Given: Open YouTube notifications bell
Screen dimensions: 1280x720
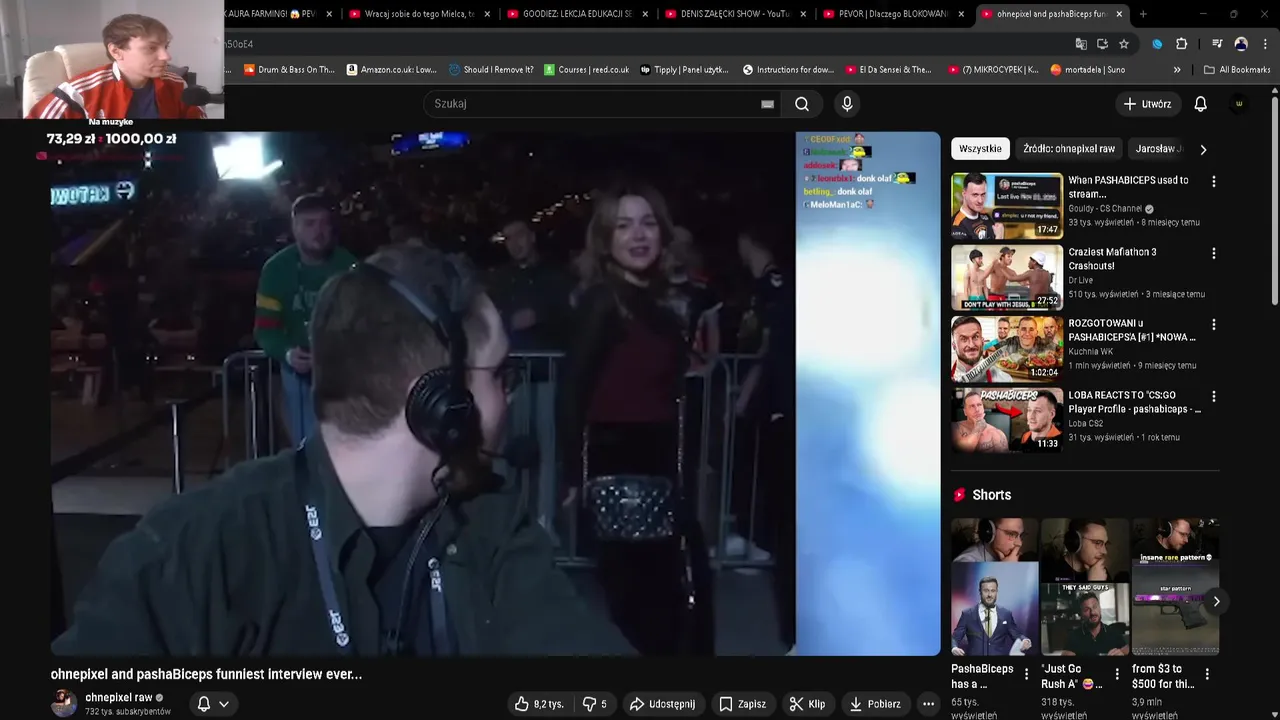Looking at the screenshot, I should 1201,104.
